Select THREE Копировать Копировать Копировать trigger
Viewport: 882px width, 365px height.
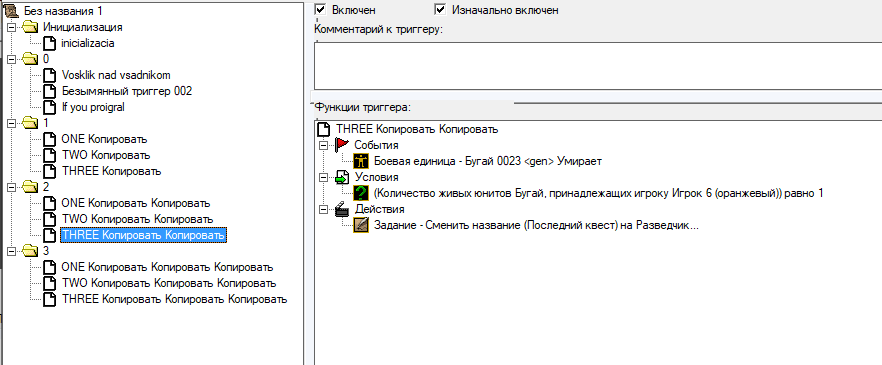pyautogui.click(x=174, y=299)
